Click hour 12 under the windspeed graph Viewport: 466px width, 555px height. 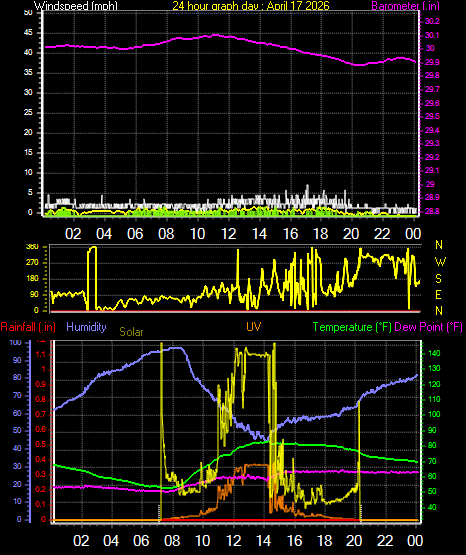click(x=228, y=234)
